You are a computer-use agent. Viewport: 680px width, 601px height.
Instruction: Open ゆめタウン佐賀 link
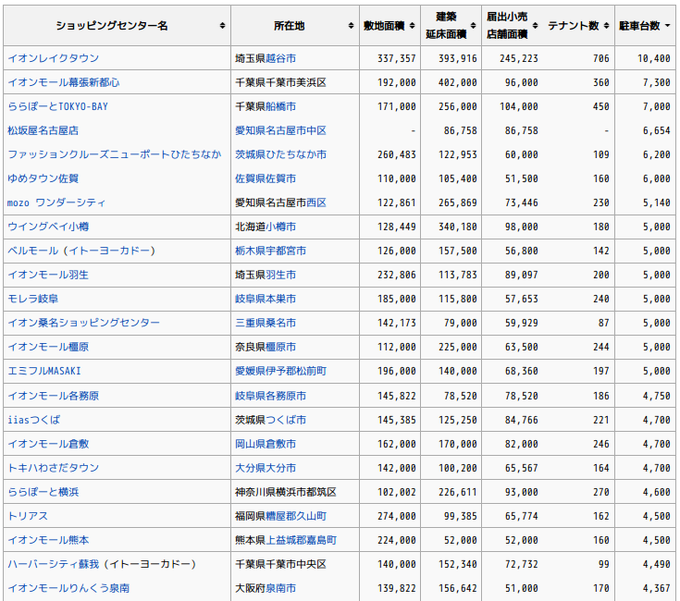[x=43, y=179]
